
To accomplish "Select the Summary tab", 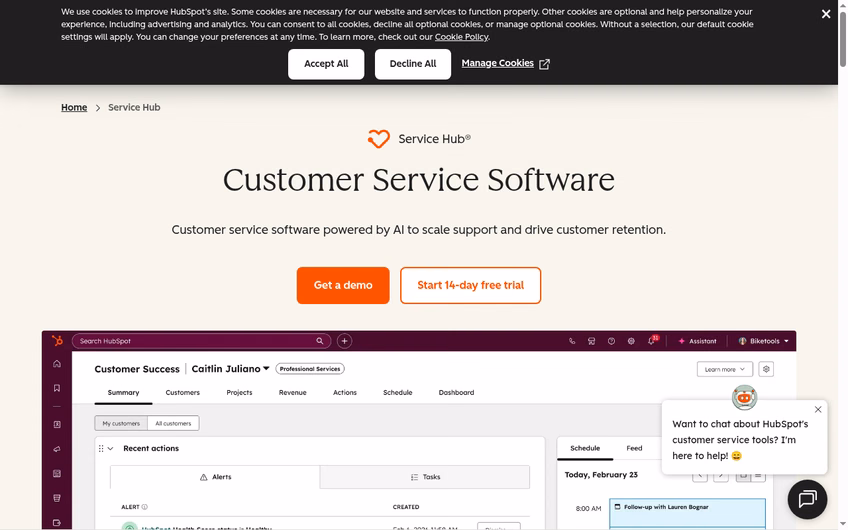I will pyautogui.click(x=123, y=393).
